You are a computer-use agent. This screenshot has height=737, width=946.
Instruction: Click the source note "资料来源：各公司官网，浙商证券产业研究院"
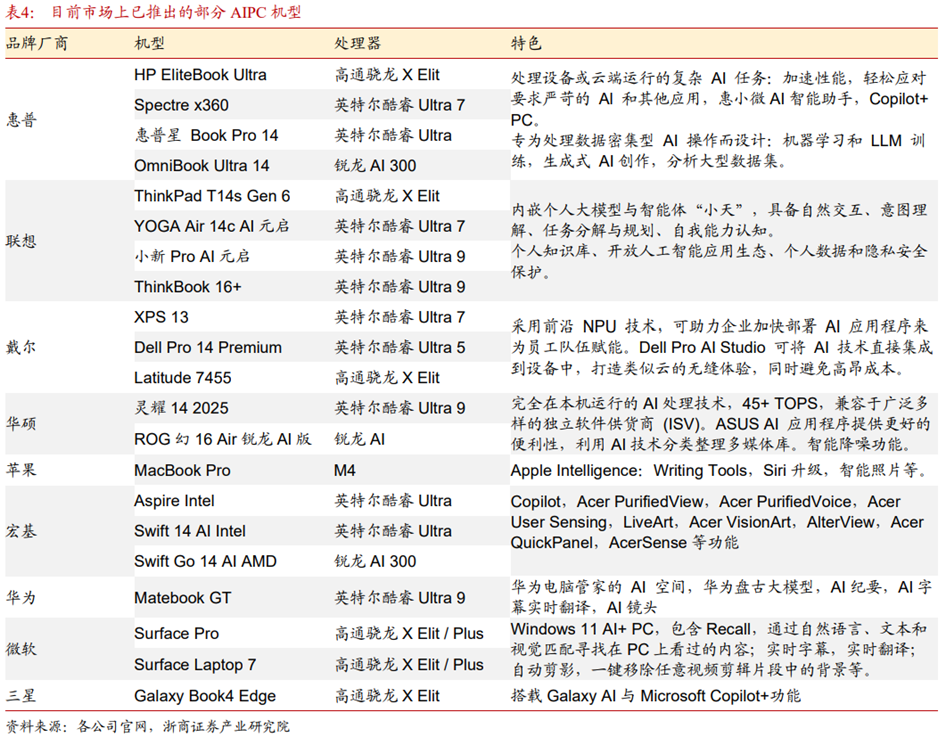(148, 726)
